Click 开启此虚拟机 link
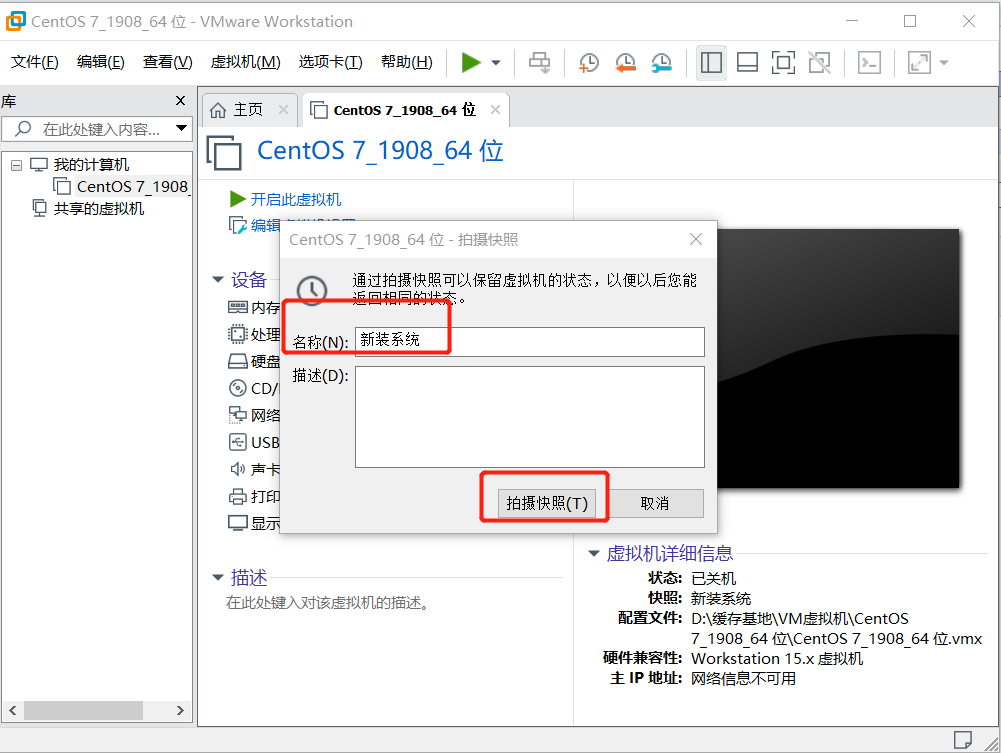This screenshot has height=753, width=1001. pyautogui.click(x=296, y=200)
